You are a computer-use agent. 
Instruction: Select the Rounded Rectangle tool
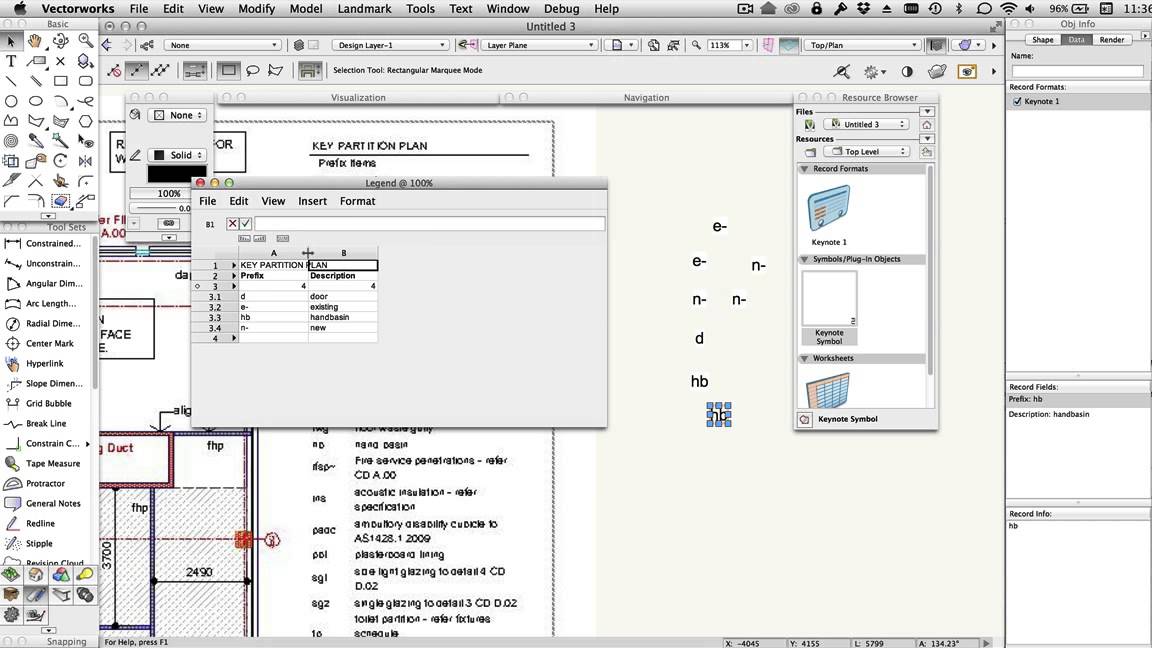tap(85, 81)
